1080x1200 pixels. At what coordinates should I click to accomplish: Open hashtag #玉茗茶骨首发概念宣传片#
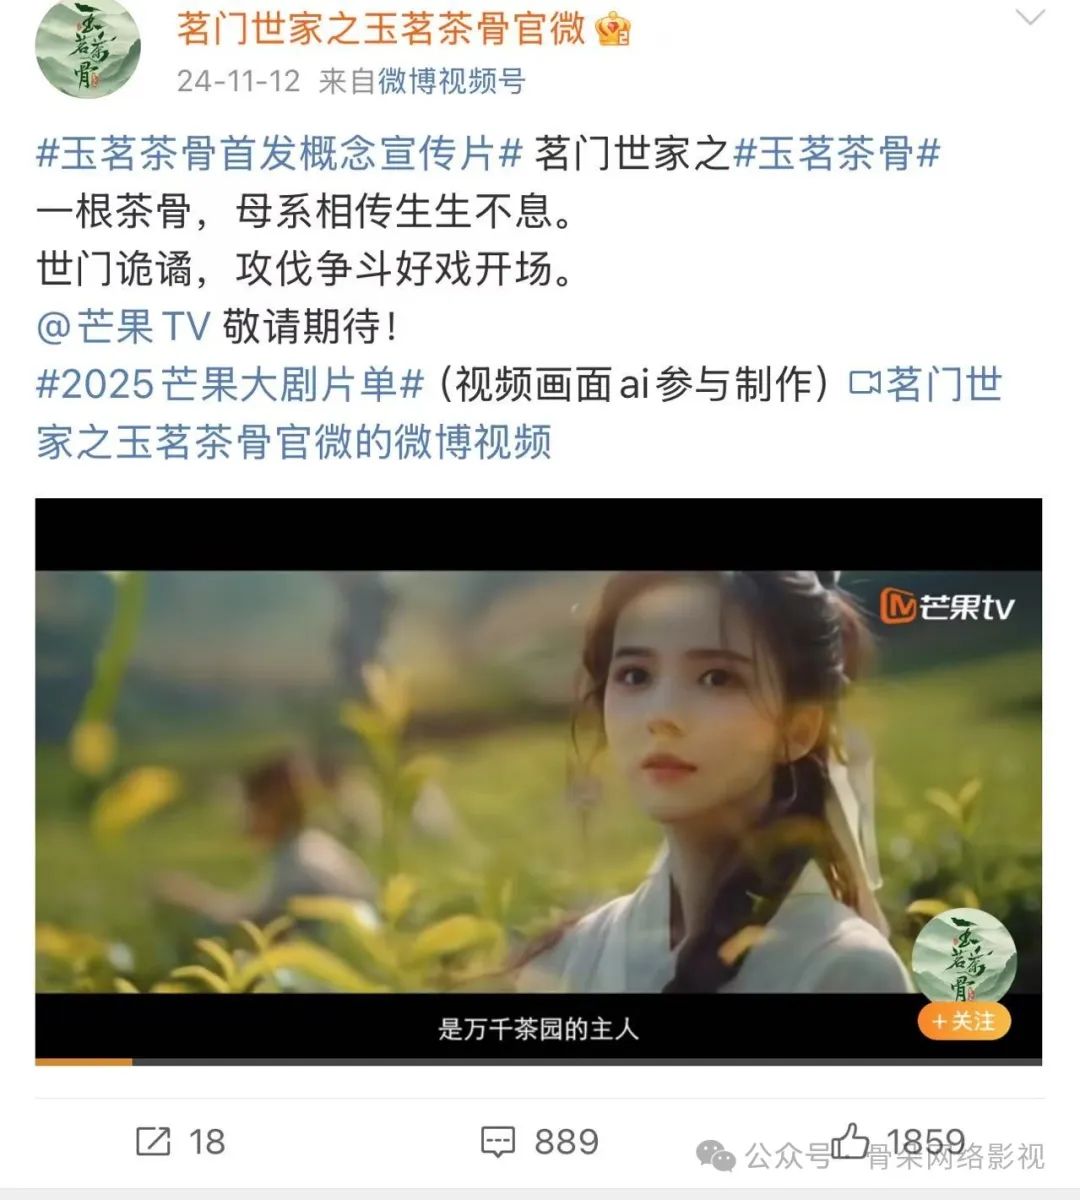tap(279, 154)
